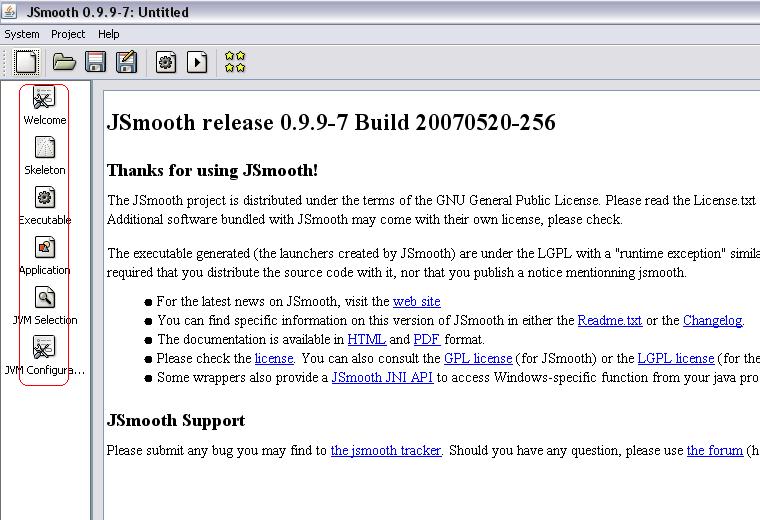Click the GPL license link
Screen dimensions: 760x520
tap(478, 359)
